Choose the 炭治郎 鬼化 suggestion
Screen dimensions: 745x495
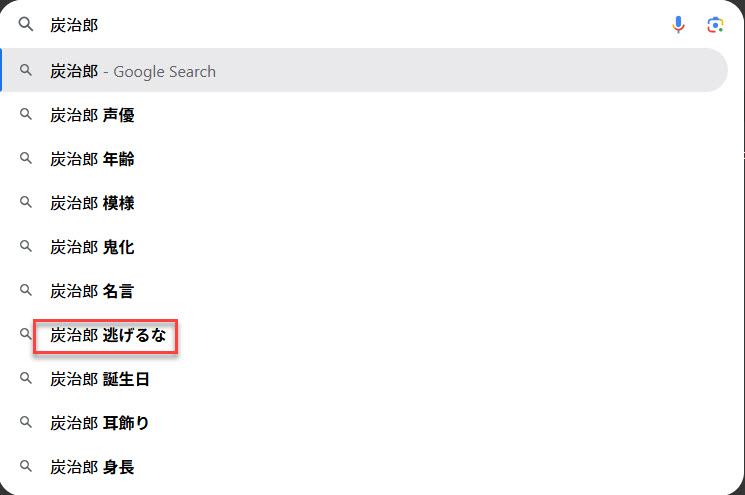93,247
